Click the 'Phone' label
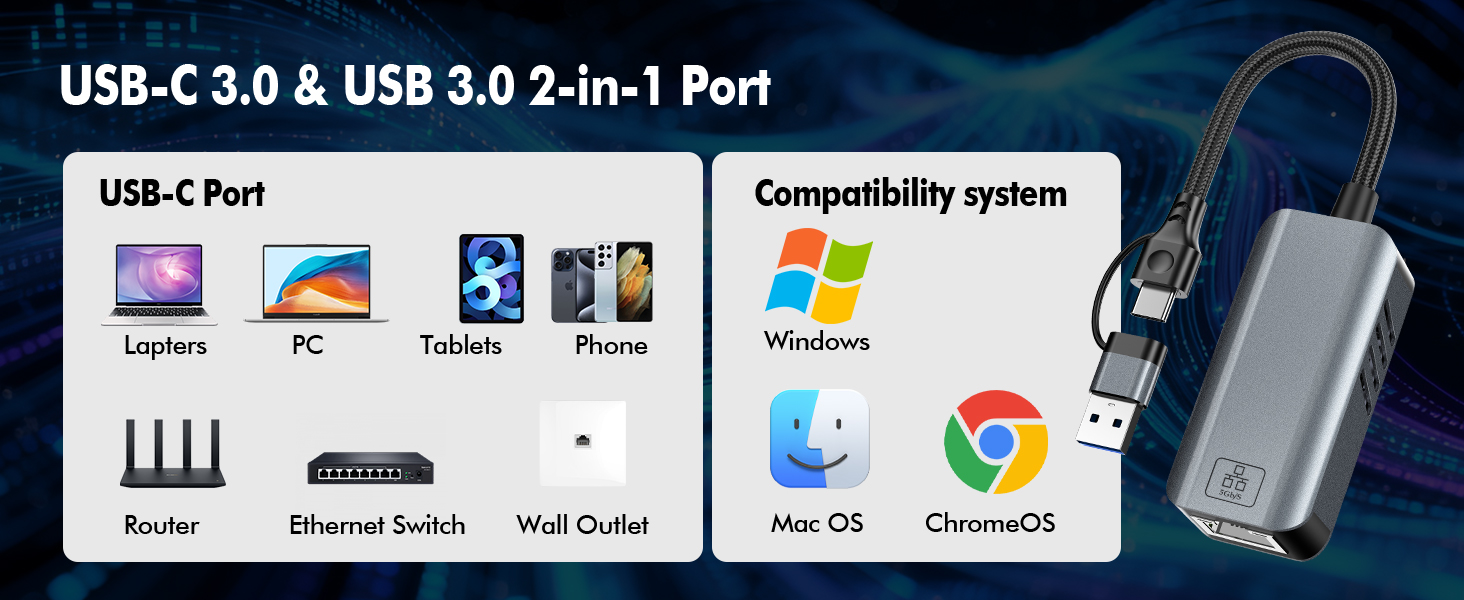This screenshot has width=1464, height=600. [611, 346]
